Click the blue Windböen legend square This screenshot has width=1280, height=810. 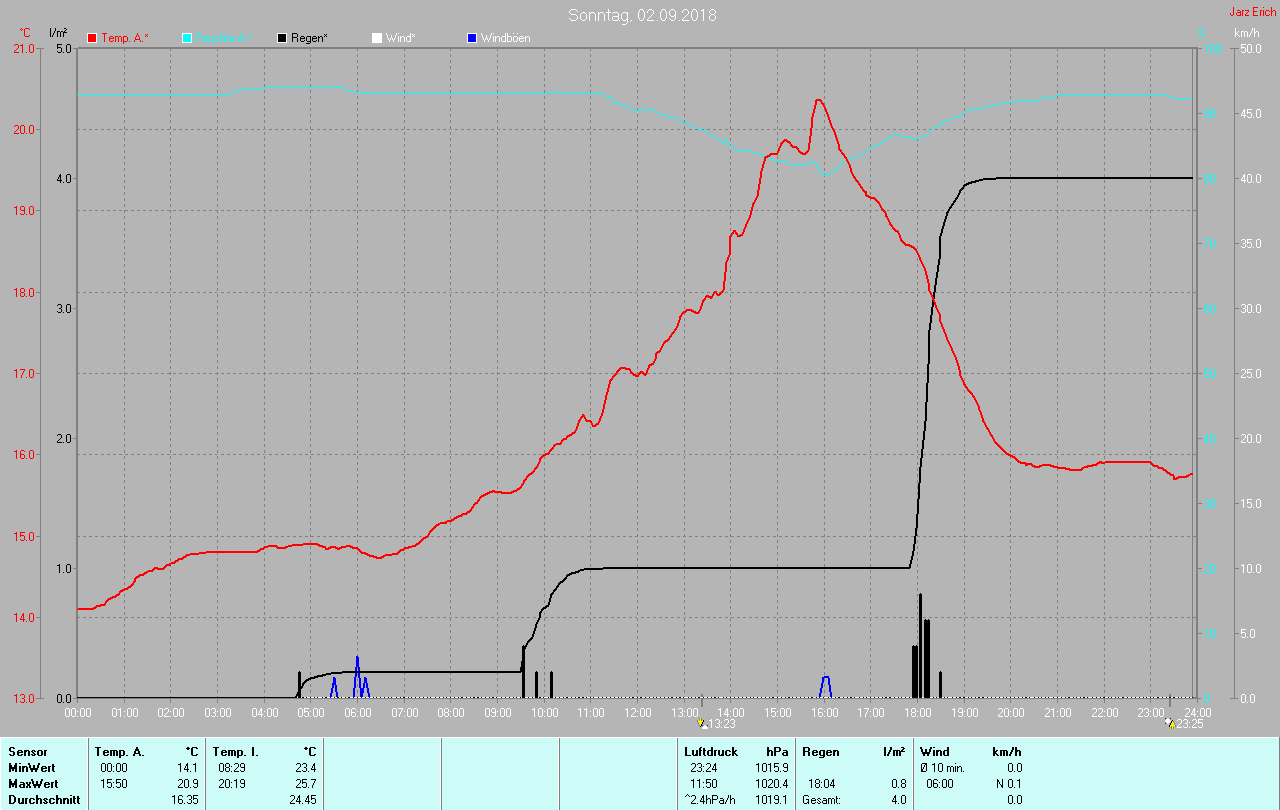pyautogui.click(x=472, y=38)
